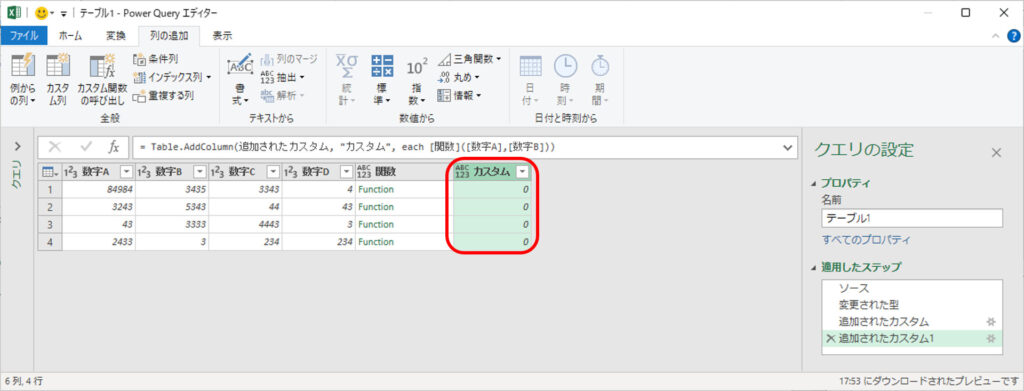Open the ファイル tab
1024x391 pixels.
(24, 36)
